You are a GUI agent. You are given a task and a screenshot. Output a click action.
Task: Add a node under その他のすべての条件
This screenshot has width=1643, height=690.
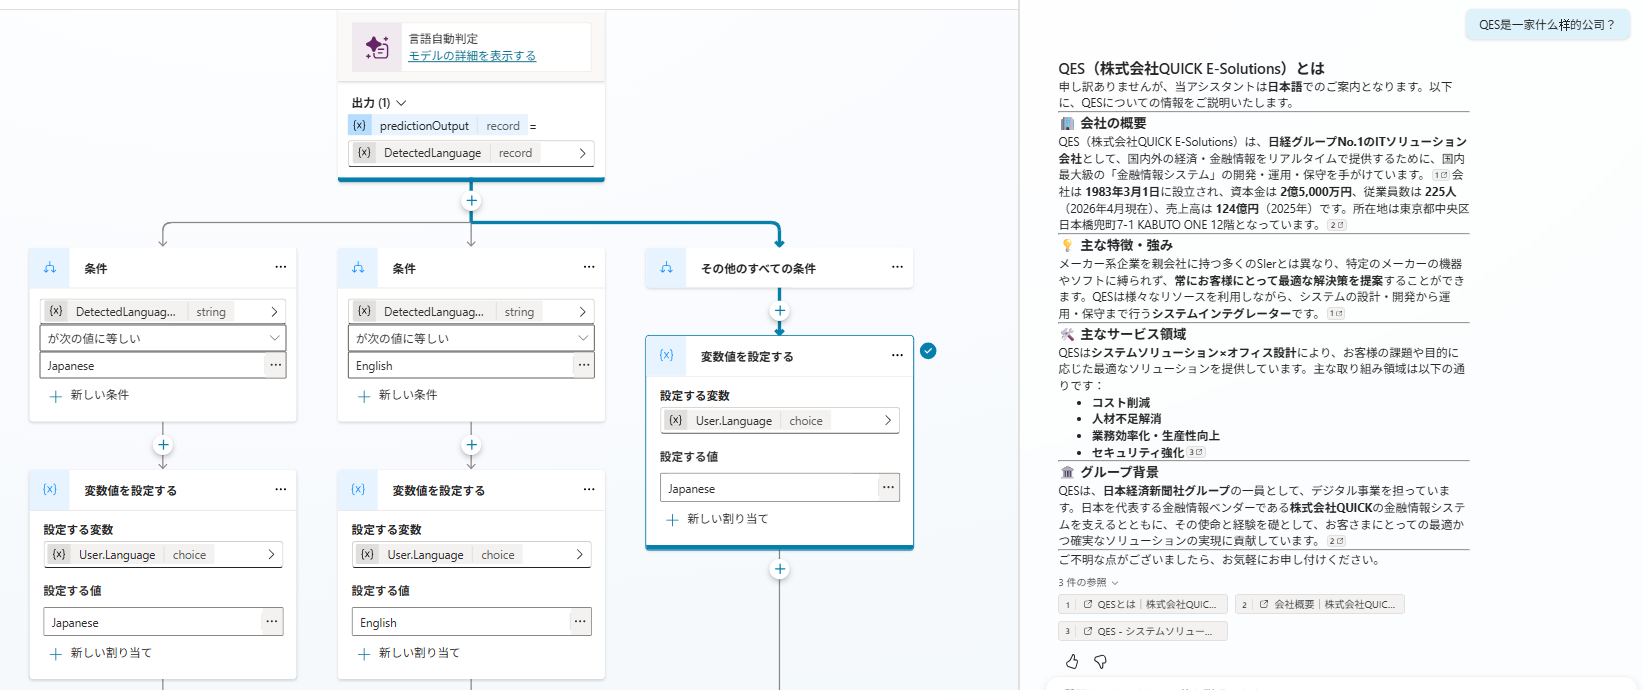pos(780,311)
